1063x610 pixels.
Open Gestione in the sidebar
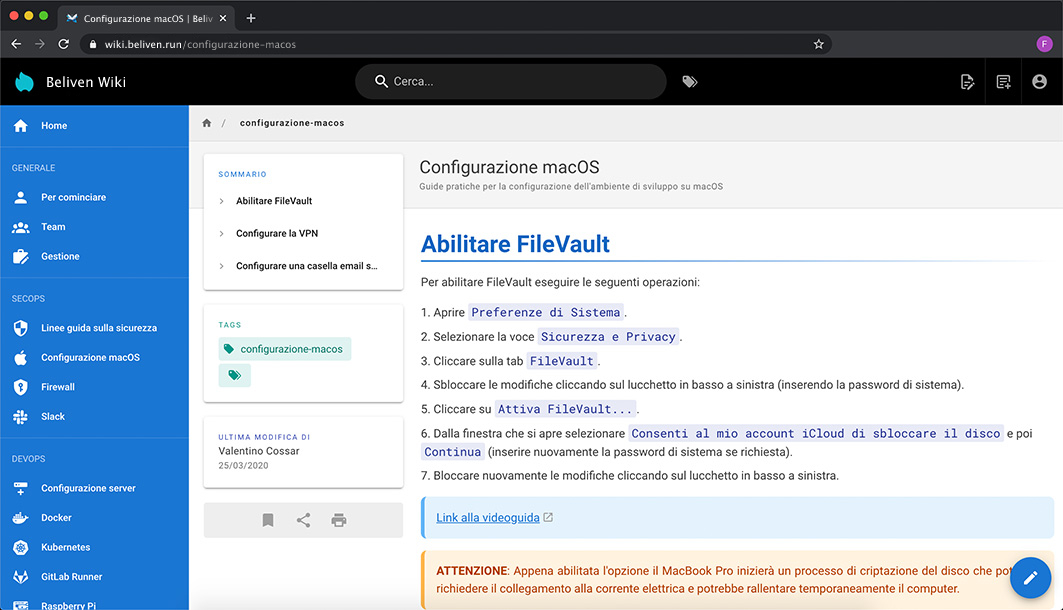(94, 256)
